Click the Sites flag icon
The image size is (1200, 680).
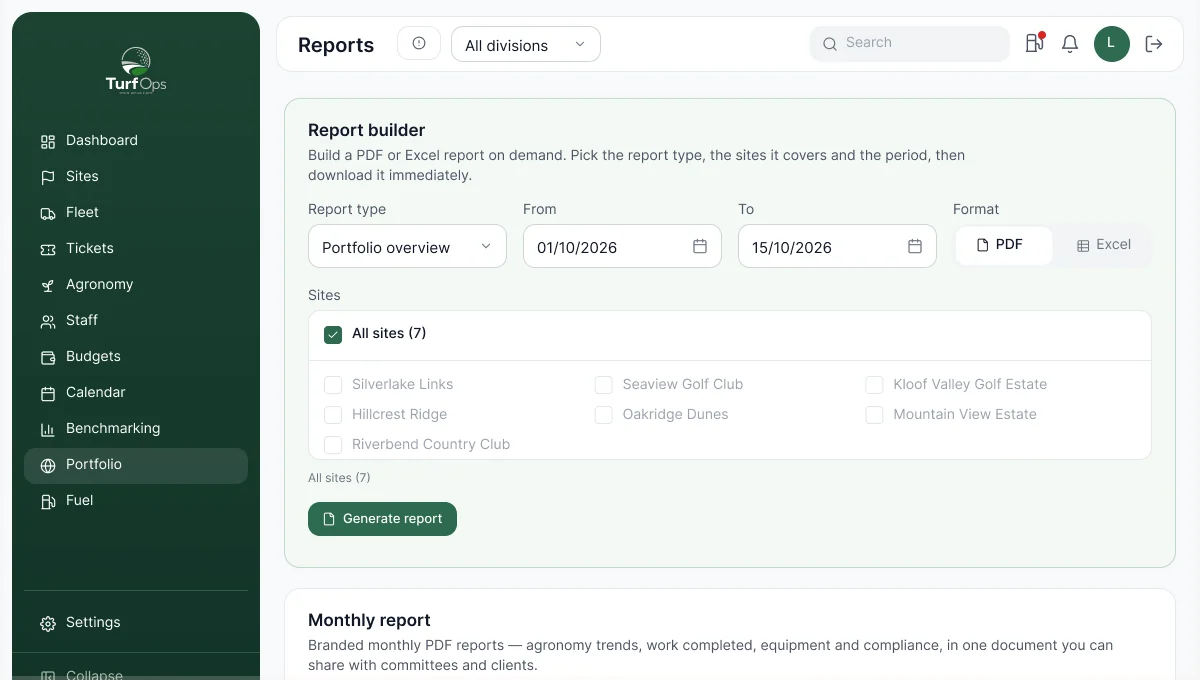(x=48, y=177)
